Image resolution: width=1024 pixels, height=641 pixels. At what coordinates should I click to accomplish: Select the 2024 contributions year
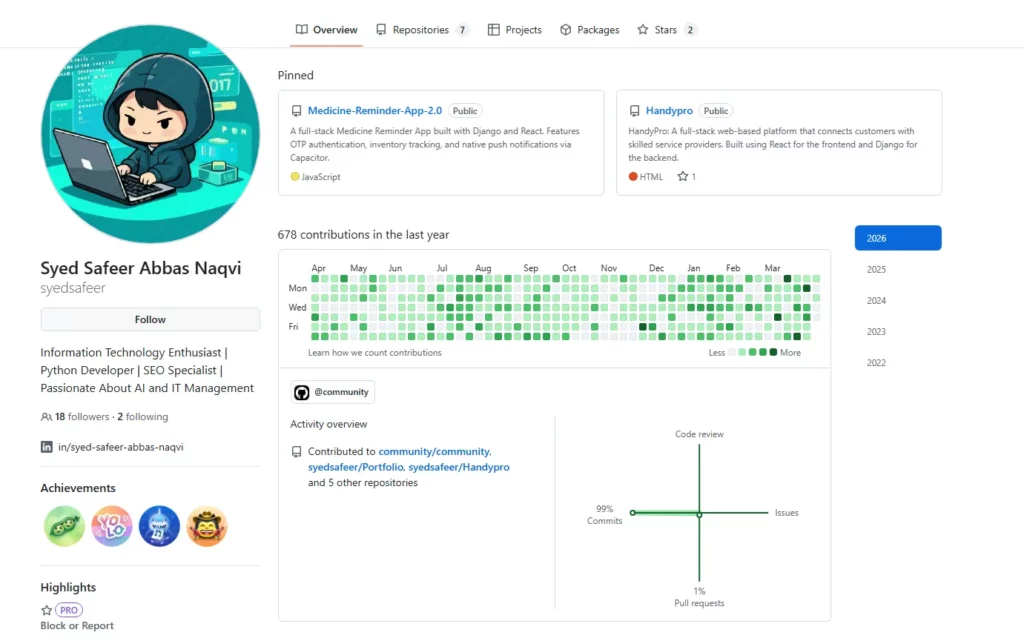[x=876, y=300]
